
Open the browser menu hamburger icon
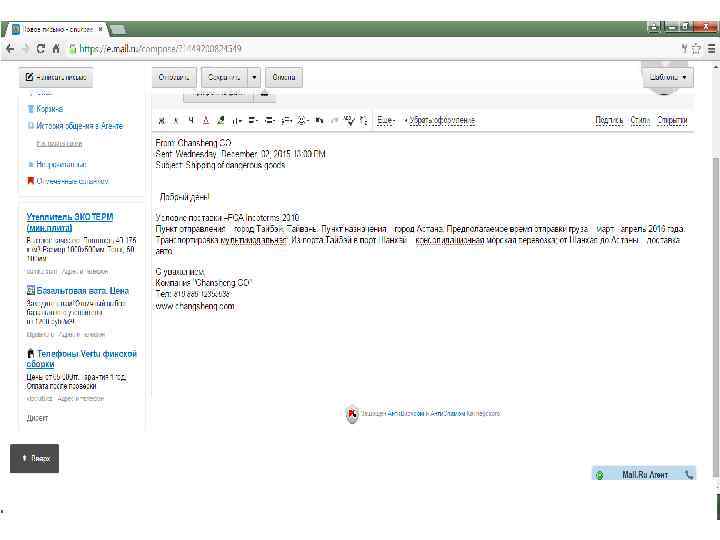[x=711, y=49]
